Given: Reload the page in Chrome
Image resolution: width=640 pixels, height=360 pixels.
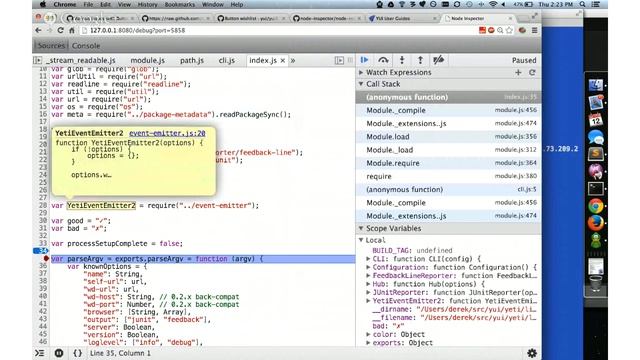Looking at the screenshot, I should (60, 30).
